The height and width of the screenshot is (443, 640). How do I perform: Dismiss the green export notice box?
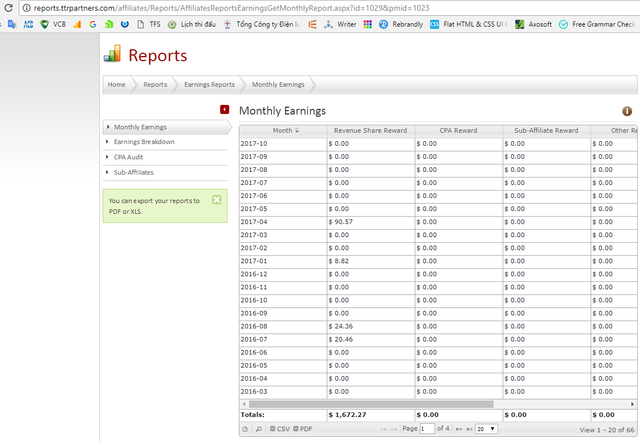pos(217,200)
